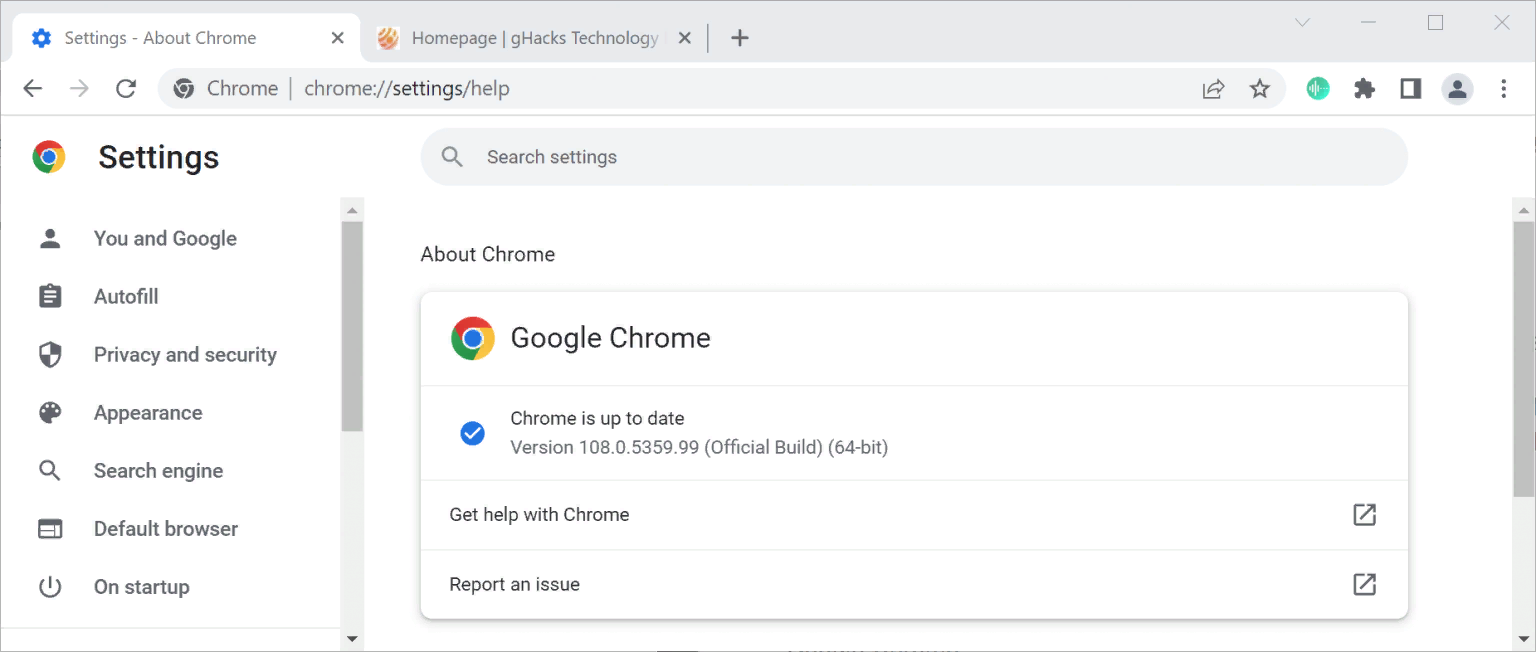Select Appearance settings section
This screenshot has height=652, width=1536.
coord(148,413)
